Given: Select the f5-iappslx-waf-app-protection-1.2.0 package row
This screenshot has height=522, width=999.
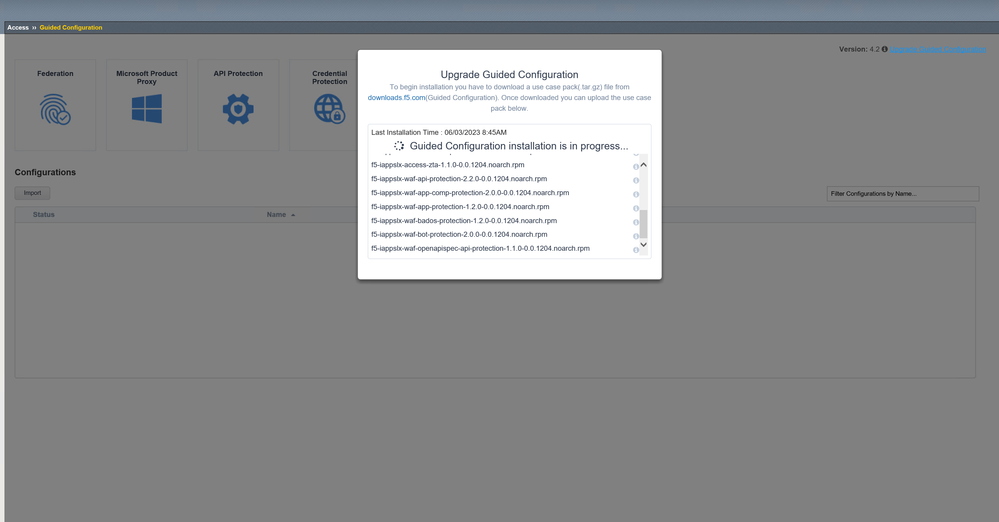Looking at the screenshot, I should click(x=460, y=207).
